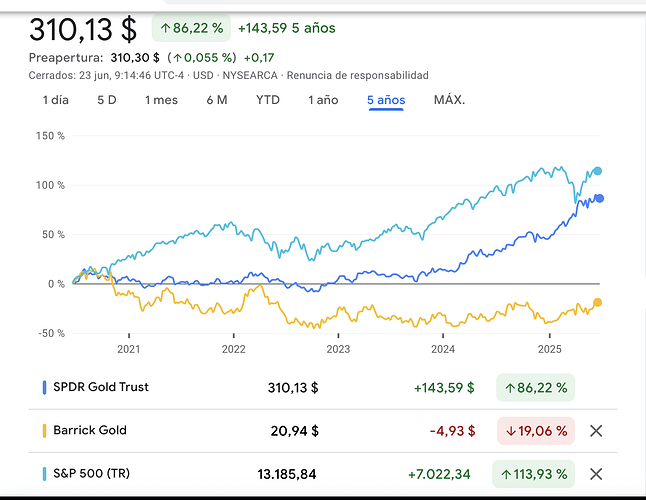
Task: Click the 20,94 $ Barrick price
Action: coord(295,431)
